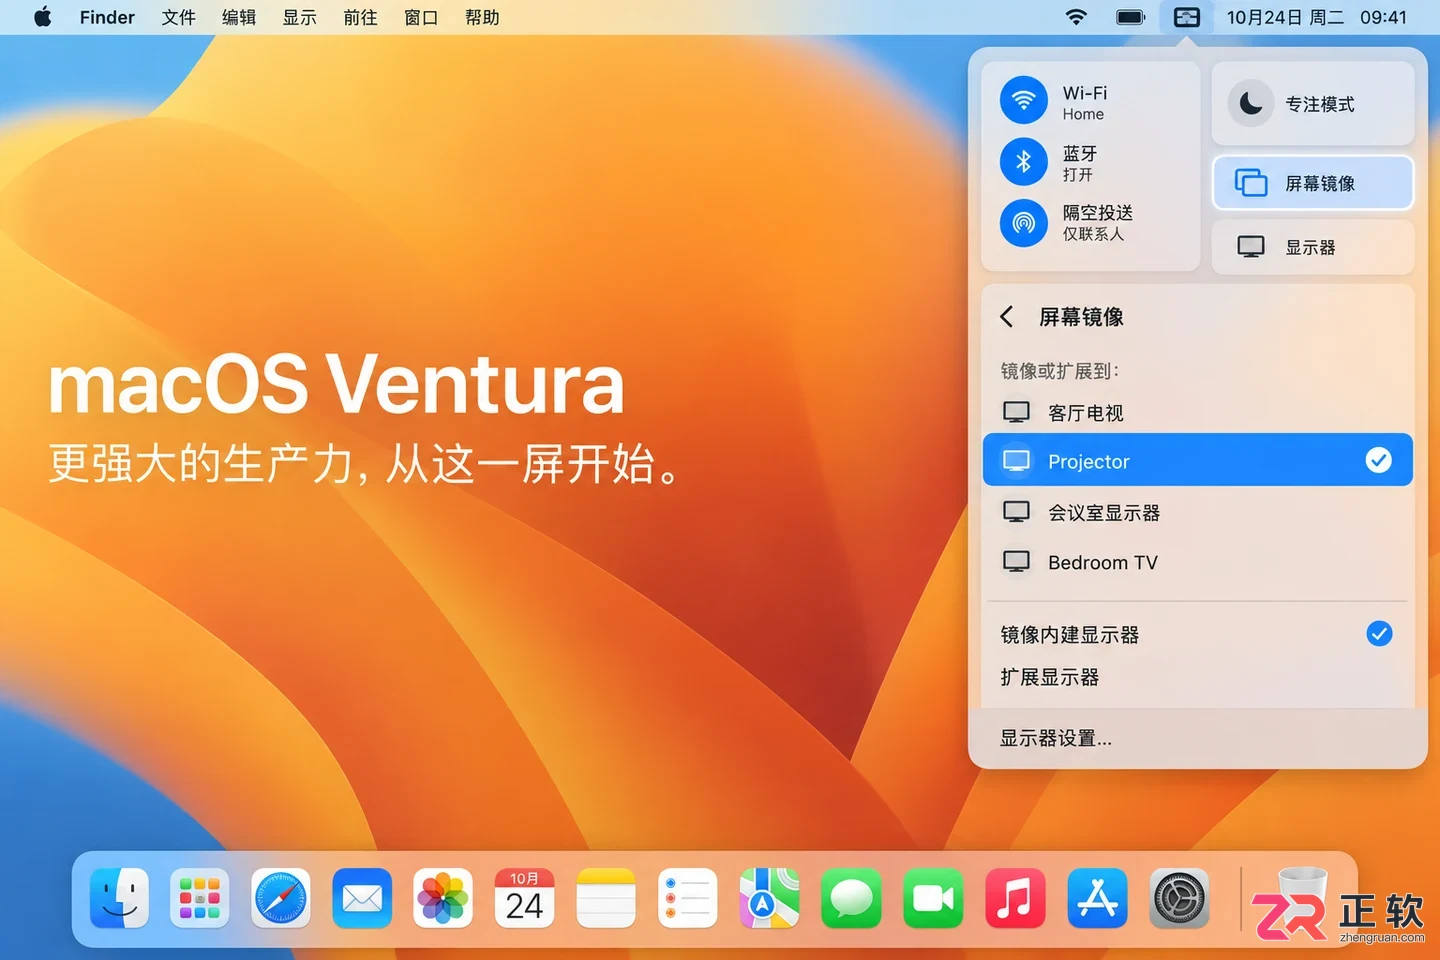Select 客厅电视 as mirroring target
This screenshot has width=1440, height=960.
tap(1198, 412)
